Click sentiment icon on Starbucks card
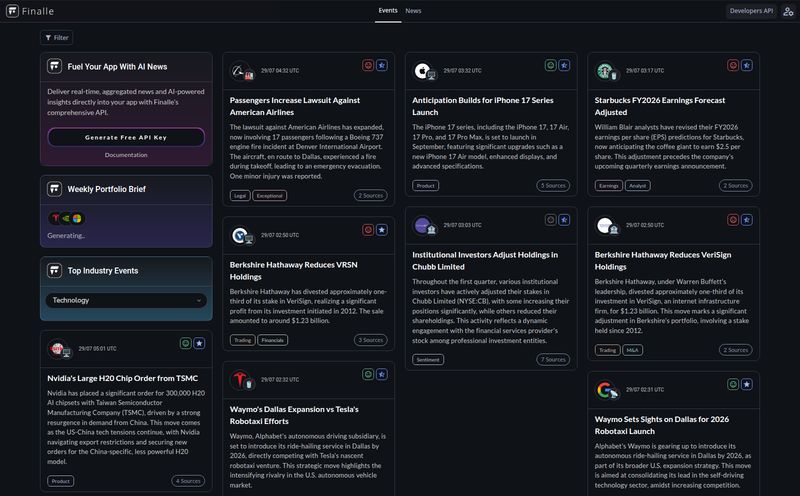 click(733, 65)
